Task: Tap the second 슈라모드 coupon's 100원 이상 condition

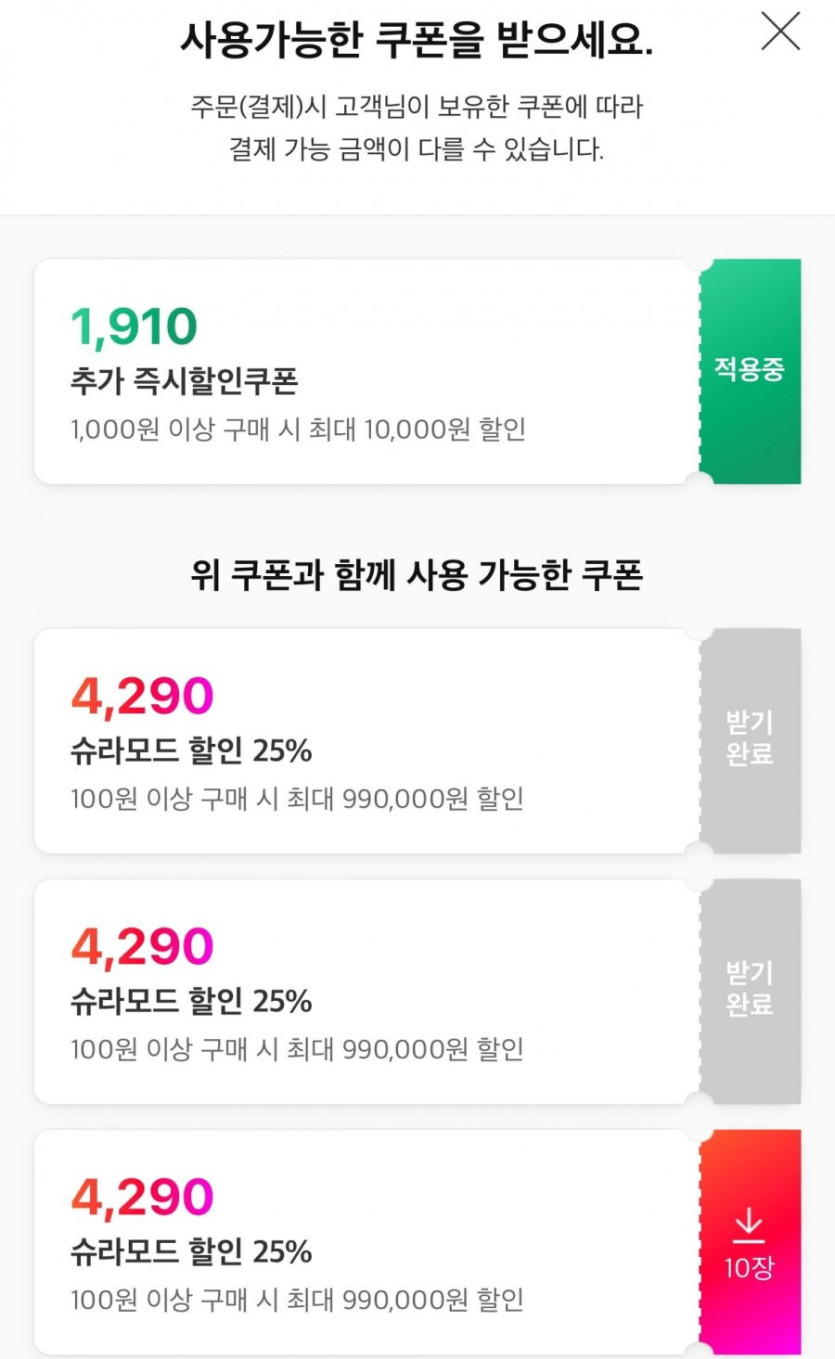Action: 297,1050
